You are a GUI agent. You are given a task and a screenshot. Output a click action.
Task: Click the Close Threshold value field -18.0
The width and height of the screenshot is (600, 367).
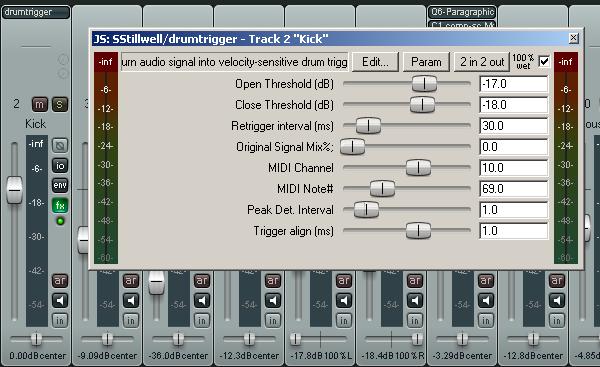pyautogui.click(x=514, y=105)
